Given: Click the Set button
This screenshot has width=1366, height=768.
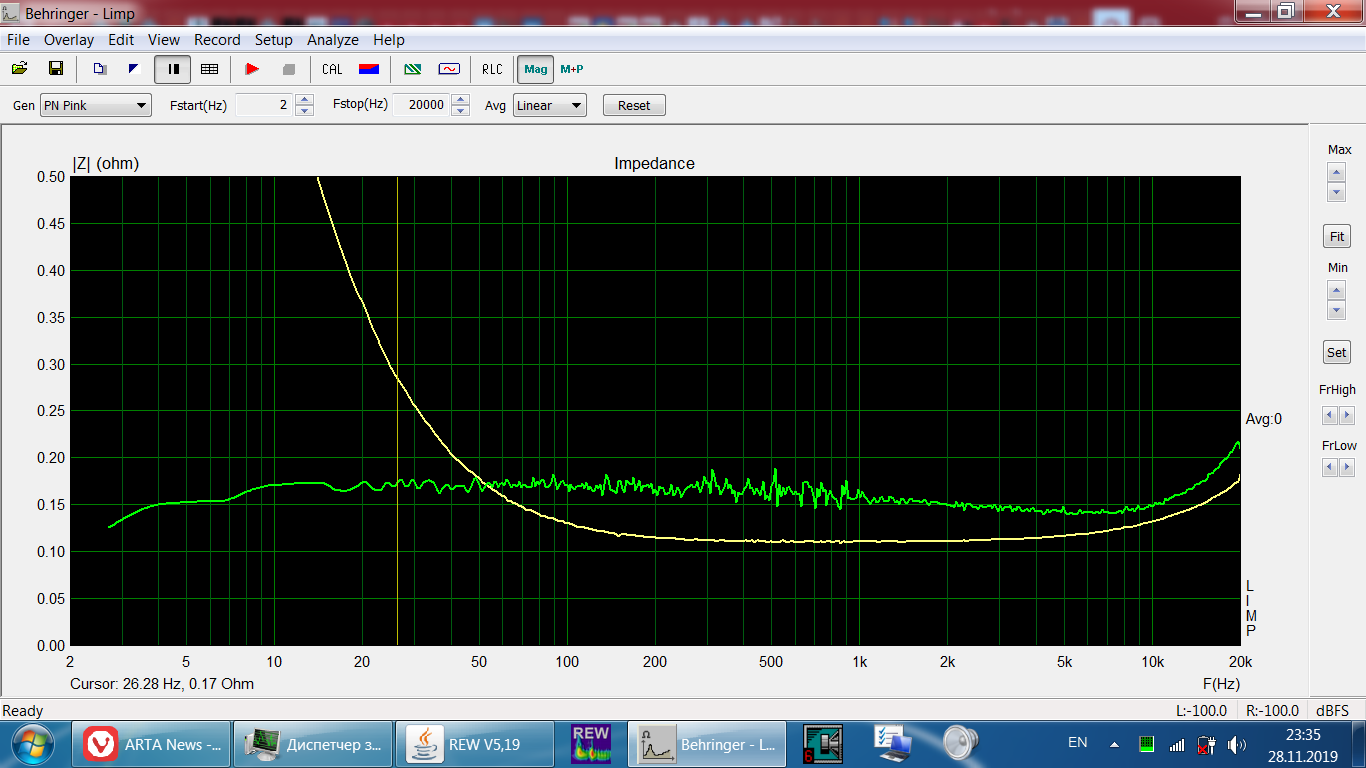Looking at the screenshot, I should (x=1337, y=352).
